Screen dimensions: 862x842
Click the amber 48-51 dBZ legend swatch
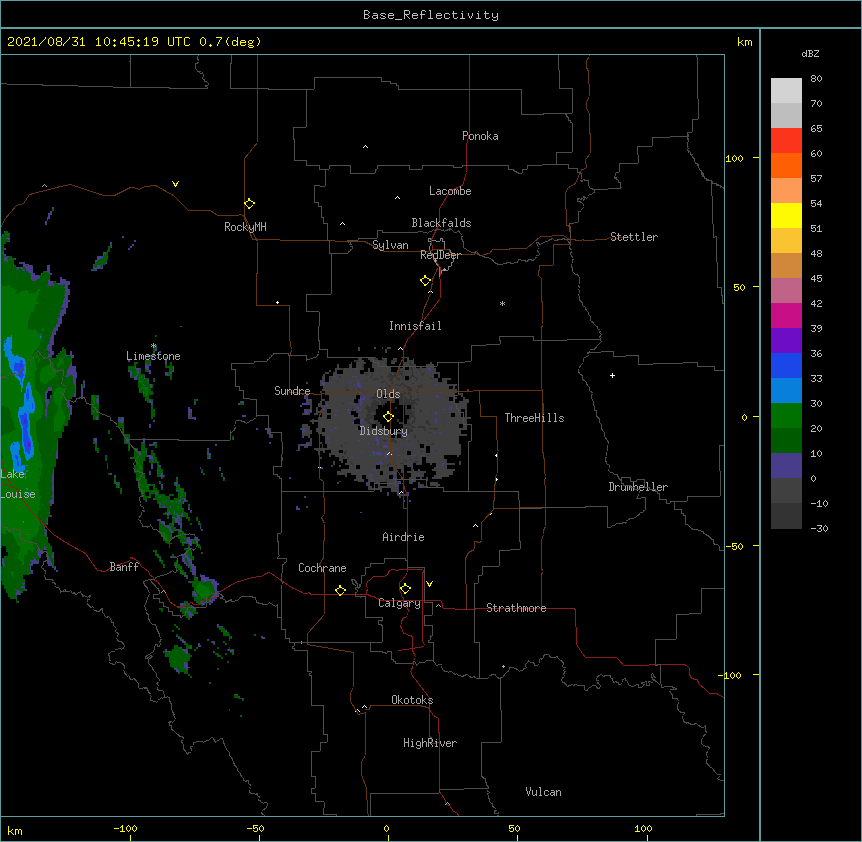click(x=786, y=241)
